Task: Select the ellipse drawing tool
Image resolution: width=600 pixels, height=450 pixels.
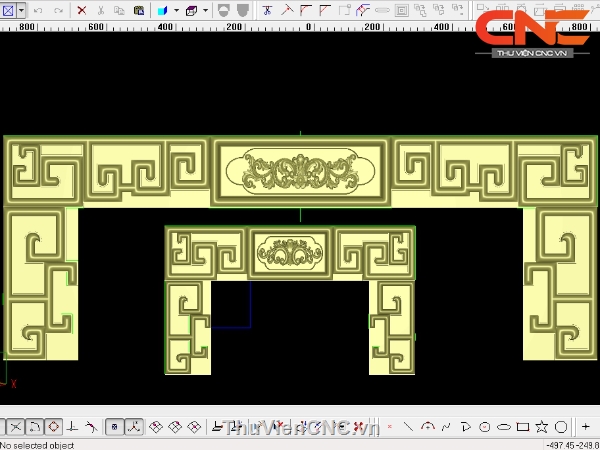Action: point(503,427)
